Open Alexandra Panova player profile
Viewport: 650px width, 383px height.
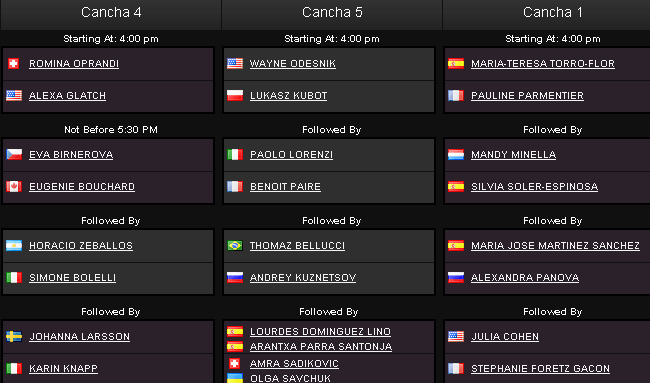(x=525, y=278)
